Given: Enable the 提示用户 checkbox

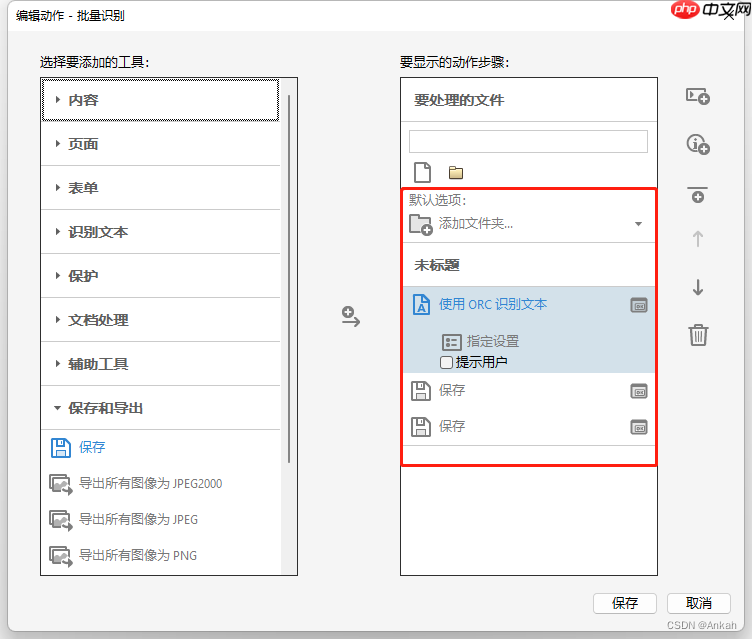Looking at the screenshot, I should click(446, 363).
